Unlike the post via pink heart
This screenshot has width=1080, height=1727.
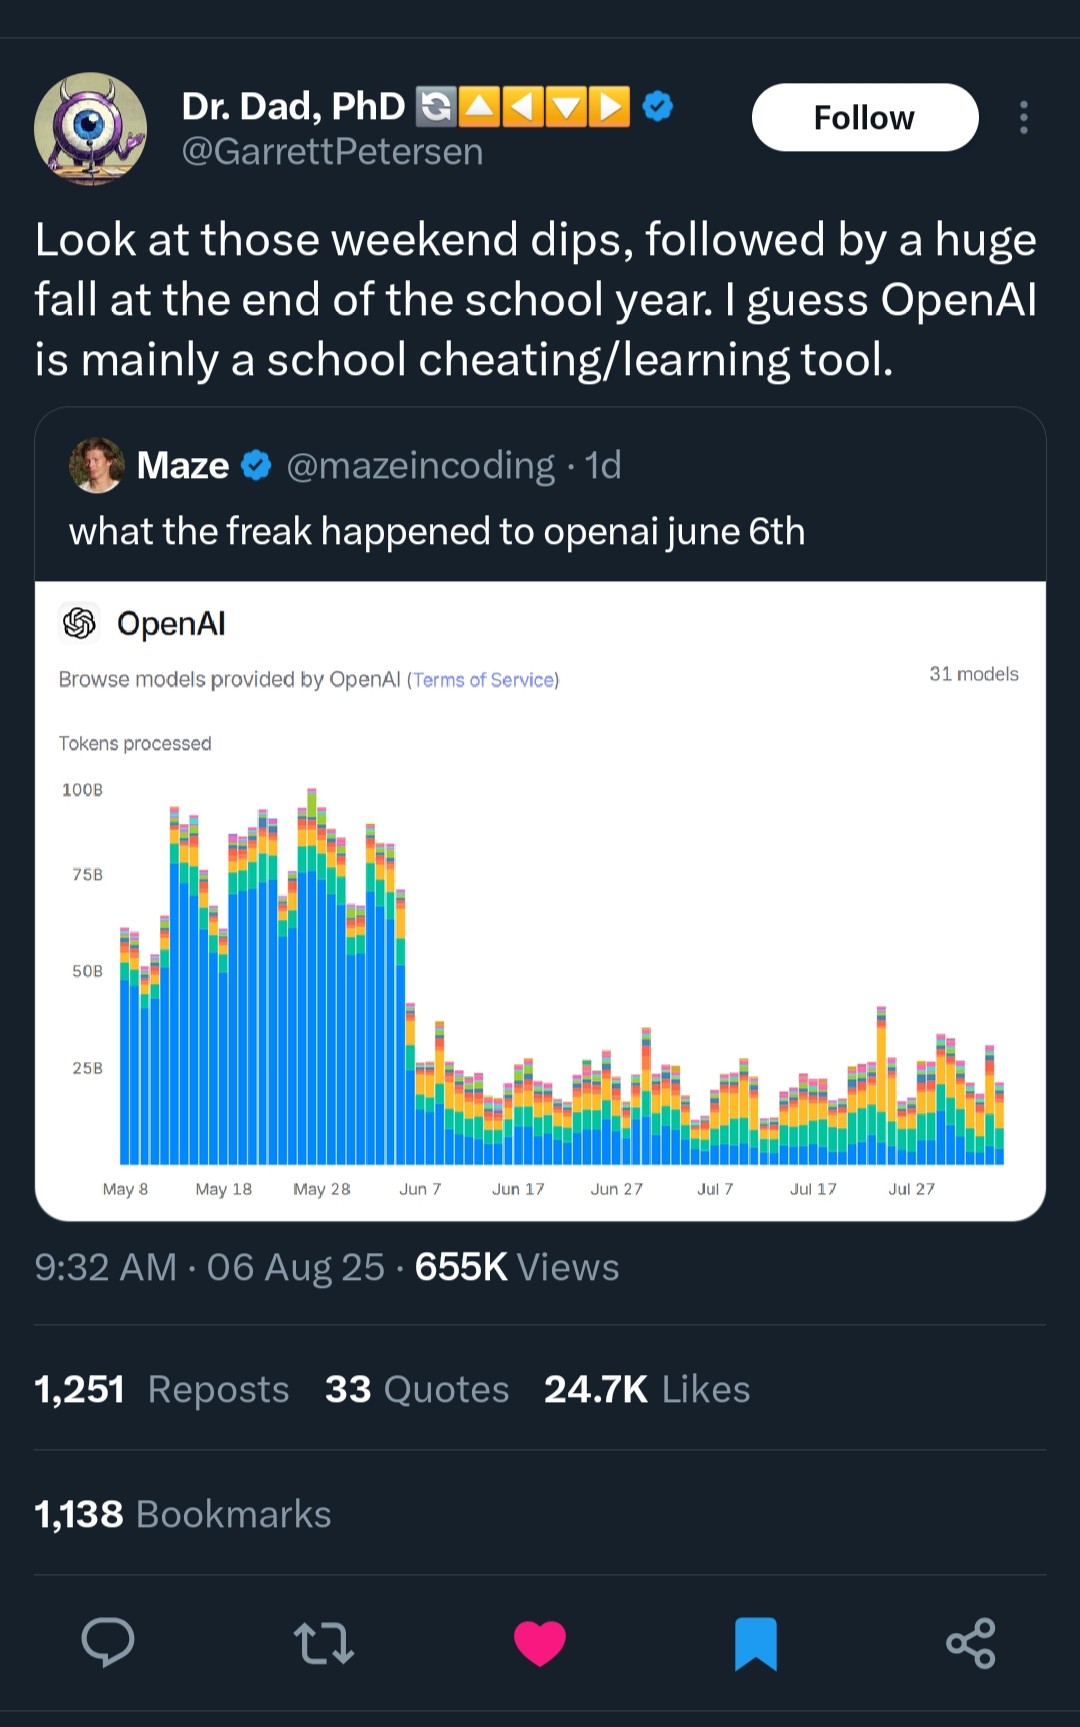coord(540,1642)
